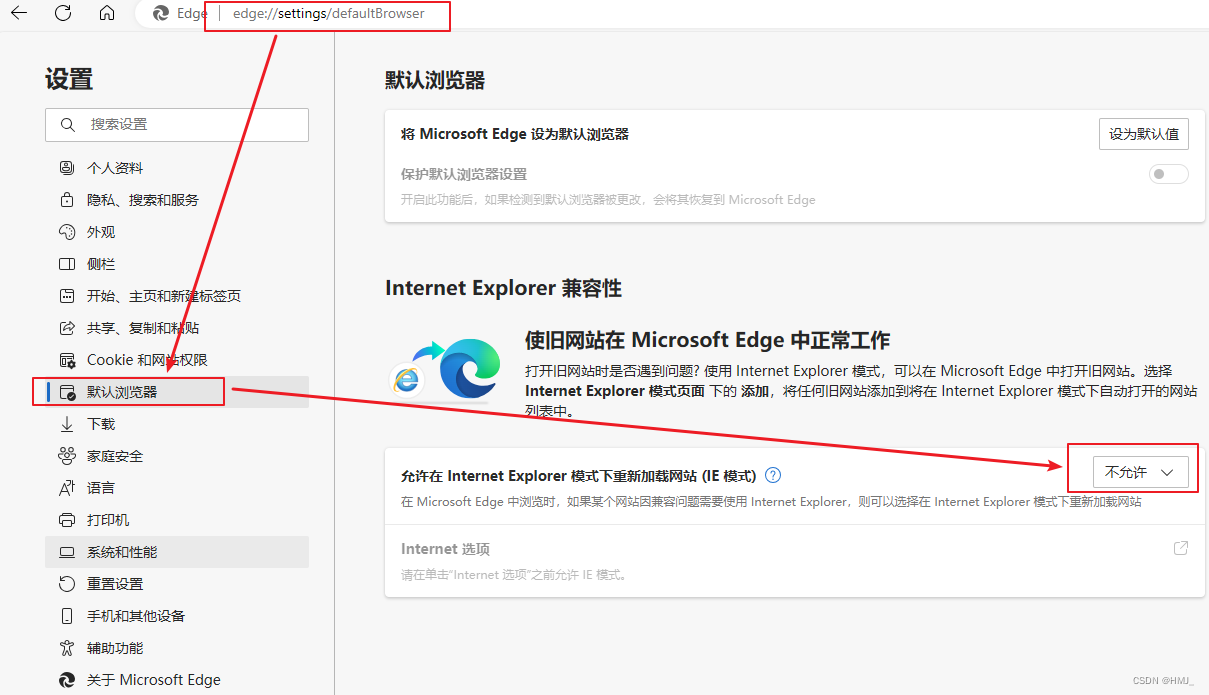Toggle 保护默认浏览器设置 switch
The width and height of the screenshot is (1209, 695).
pyautogui.click(x=1168, y=174)
